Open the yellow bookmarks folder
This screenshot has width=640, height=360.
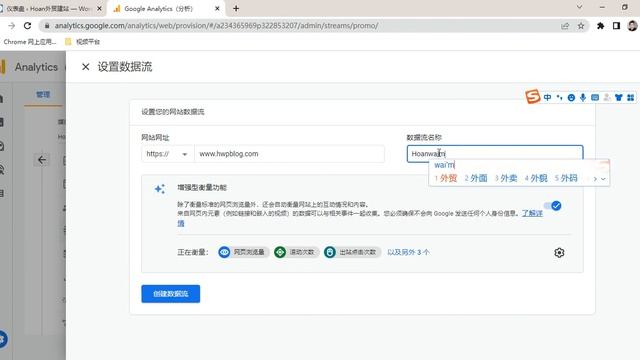[82, 42]
